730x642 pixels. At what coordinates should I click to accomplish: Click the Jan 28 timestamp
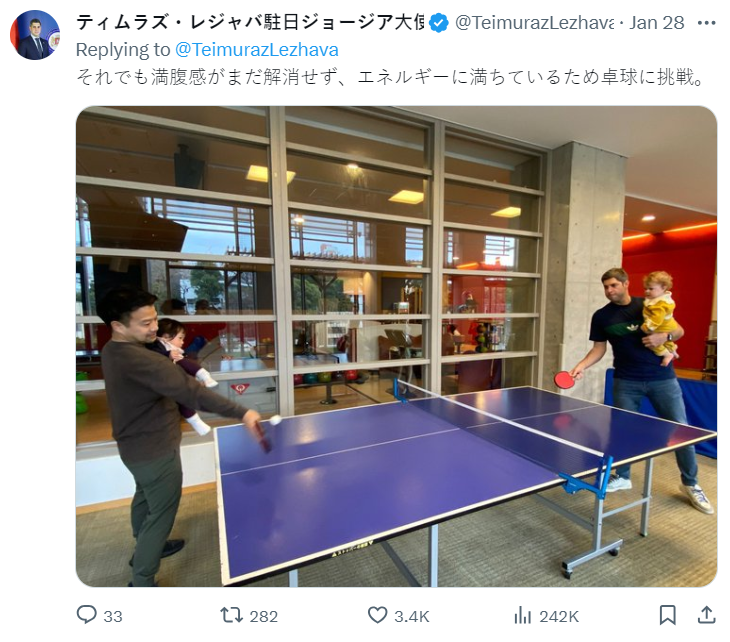point(656,22)
